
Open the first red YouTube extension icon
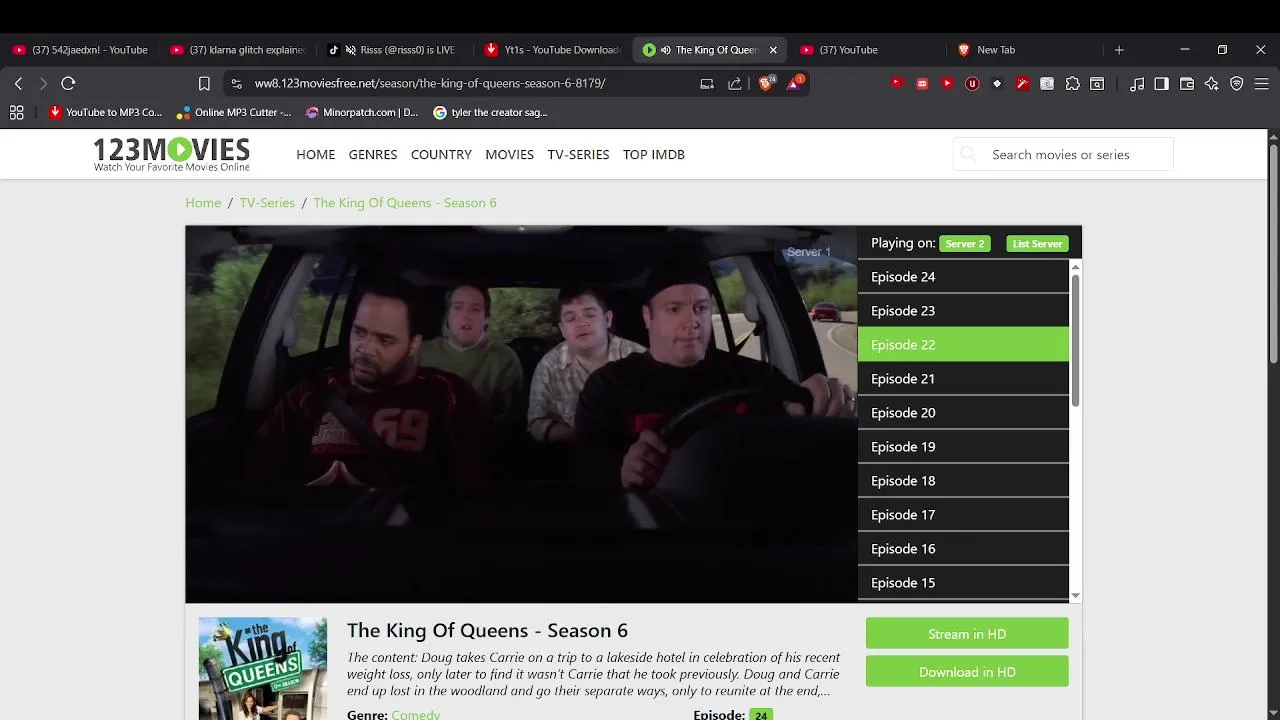[897, 84]
